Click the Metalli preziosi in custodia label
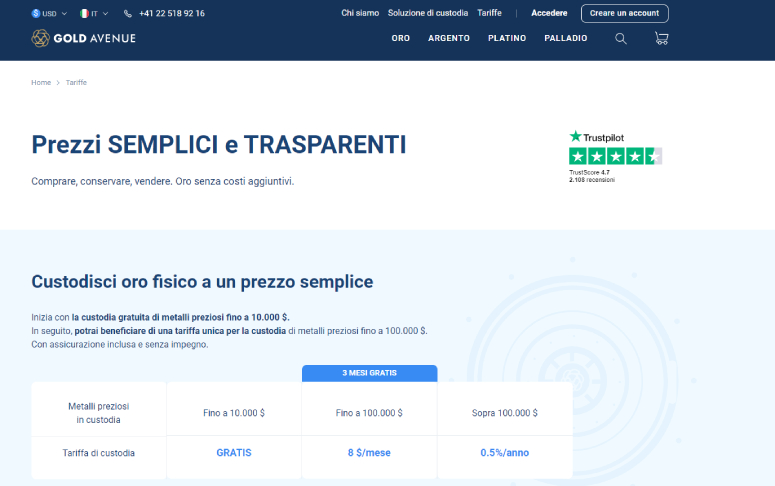 pos(98,413)
